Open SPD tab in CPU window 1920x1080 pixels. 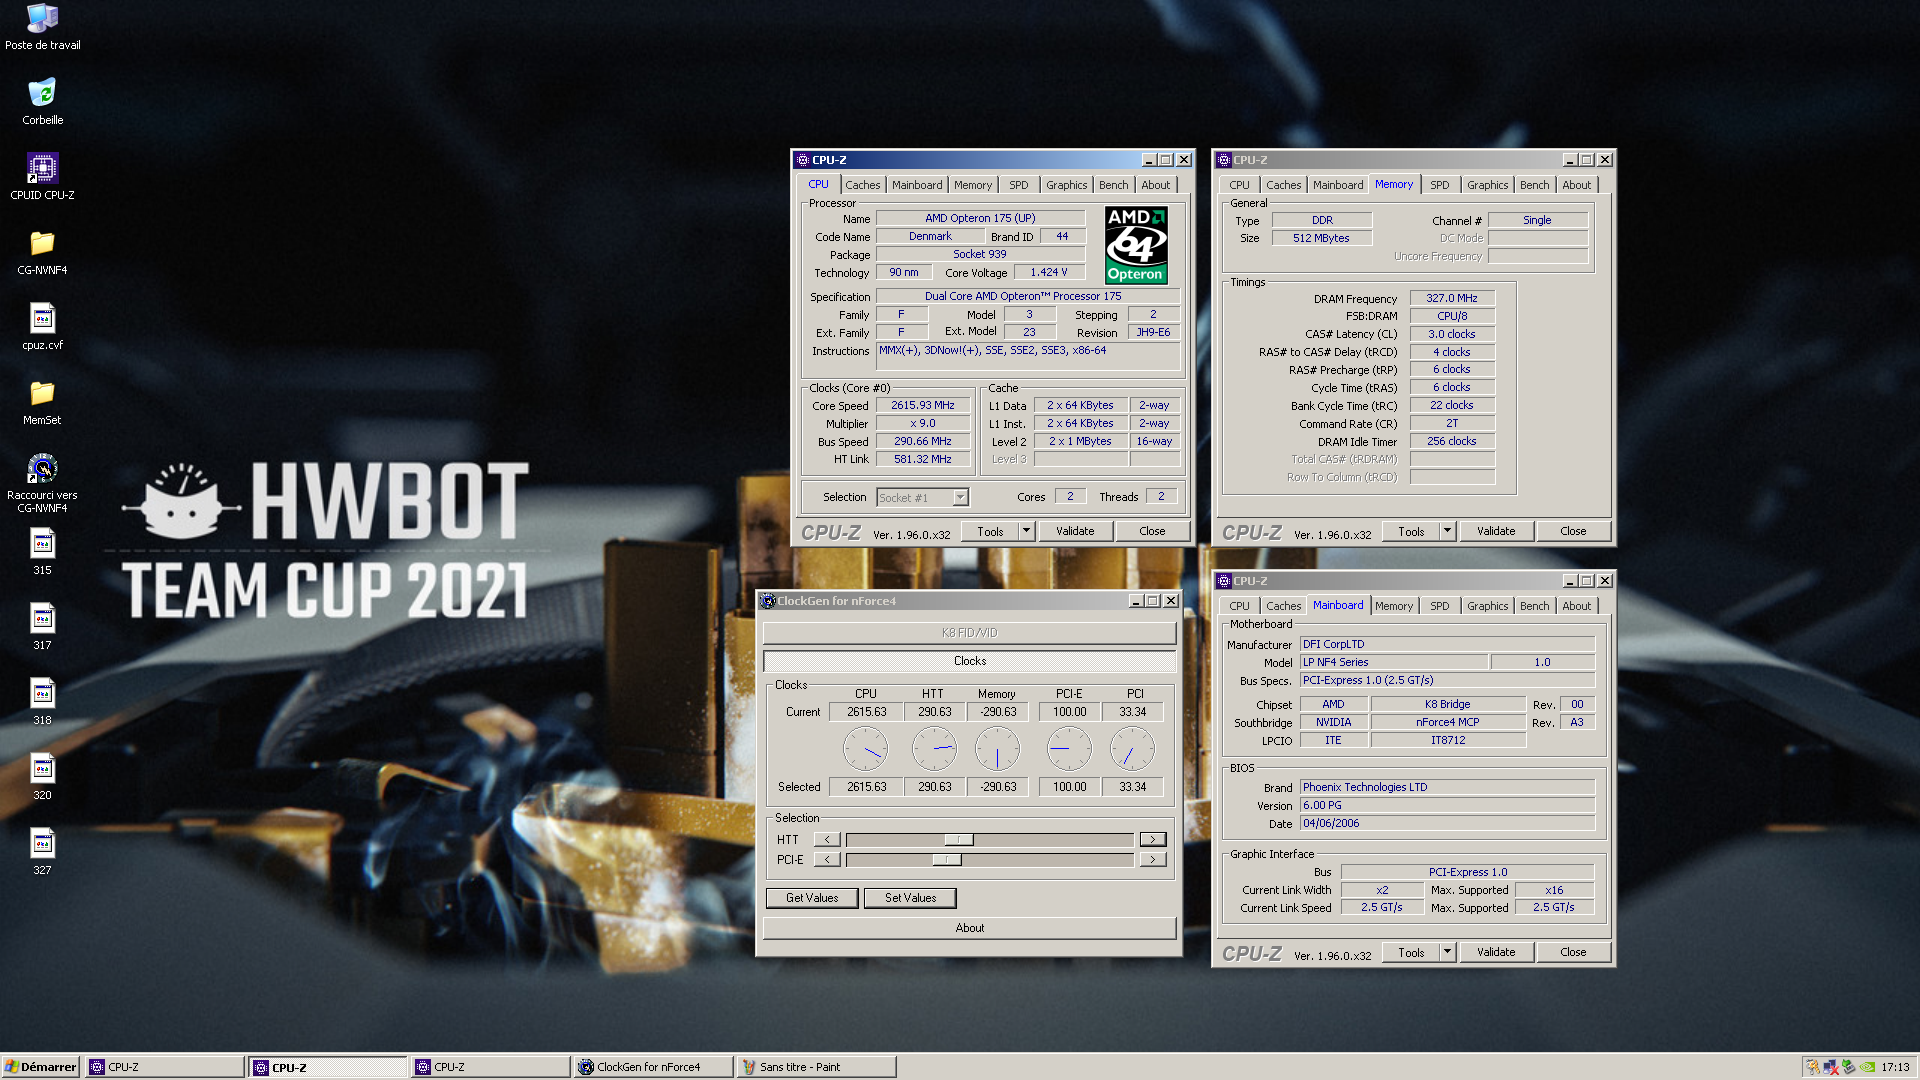pyautogui.click(x=1018, y=185)
